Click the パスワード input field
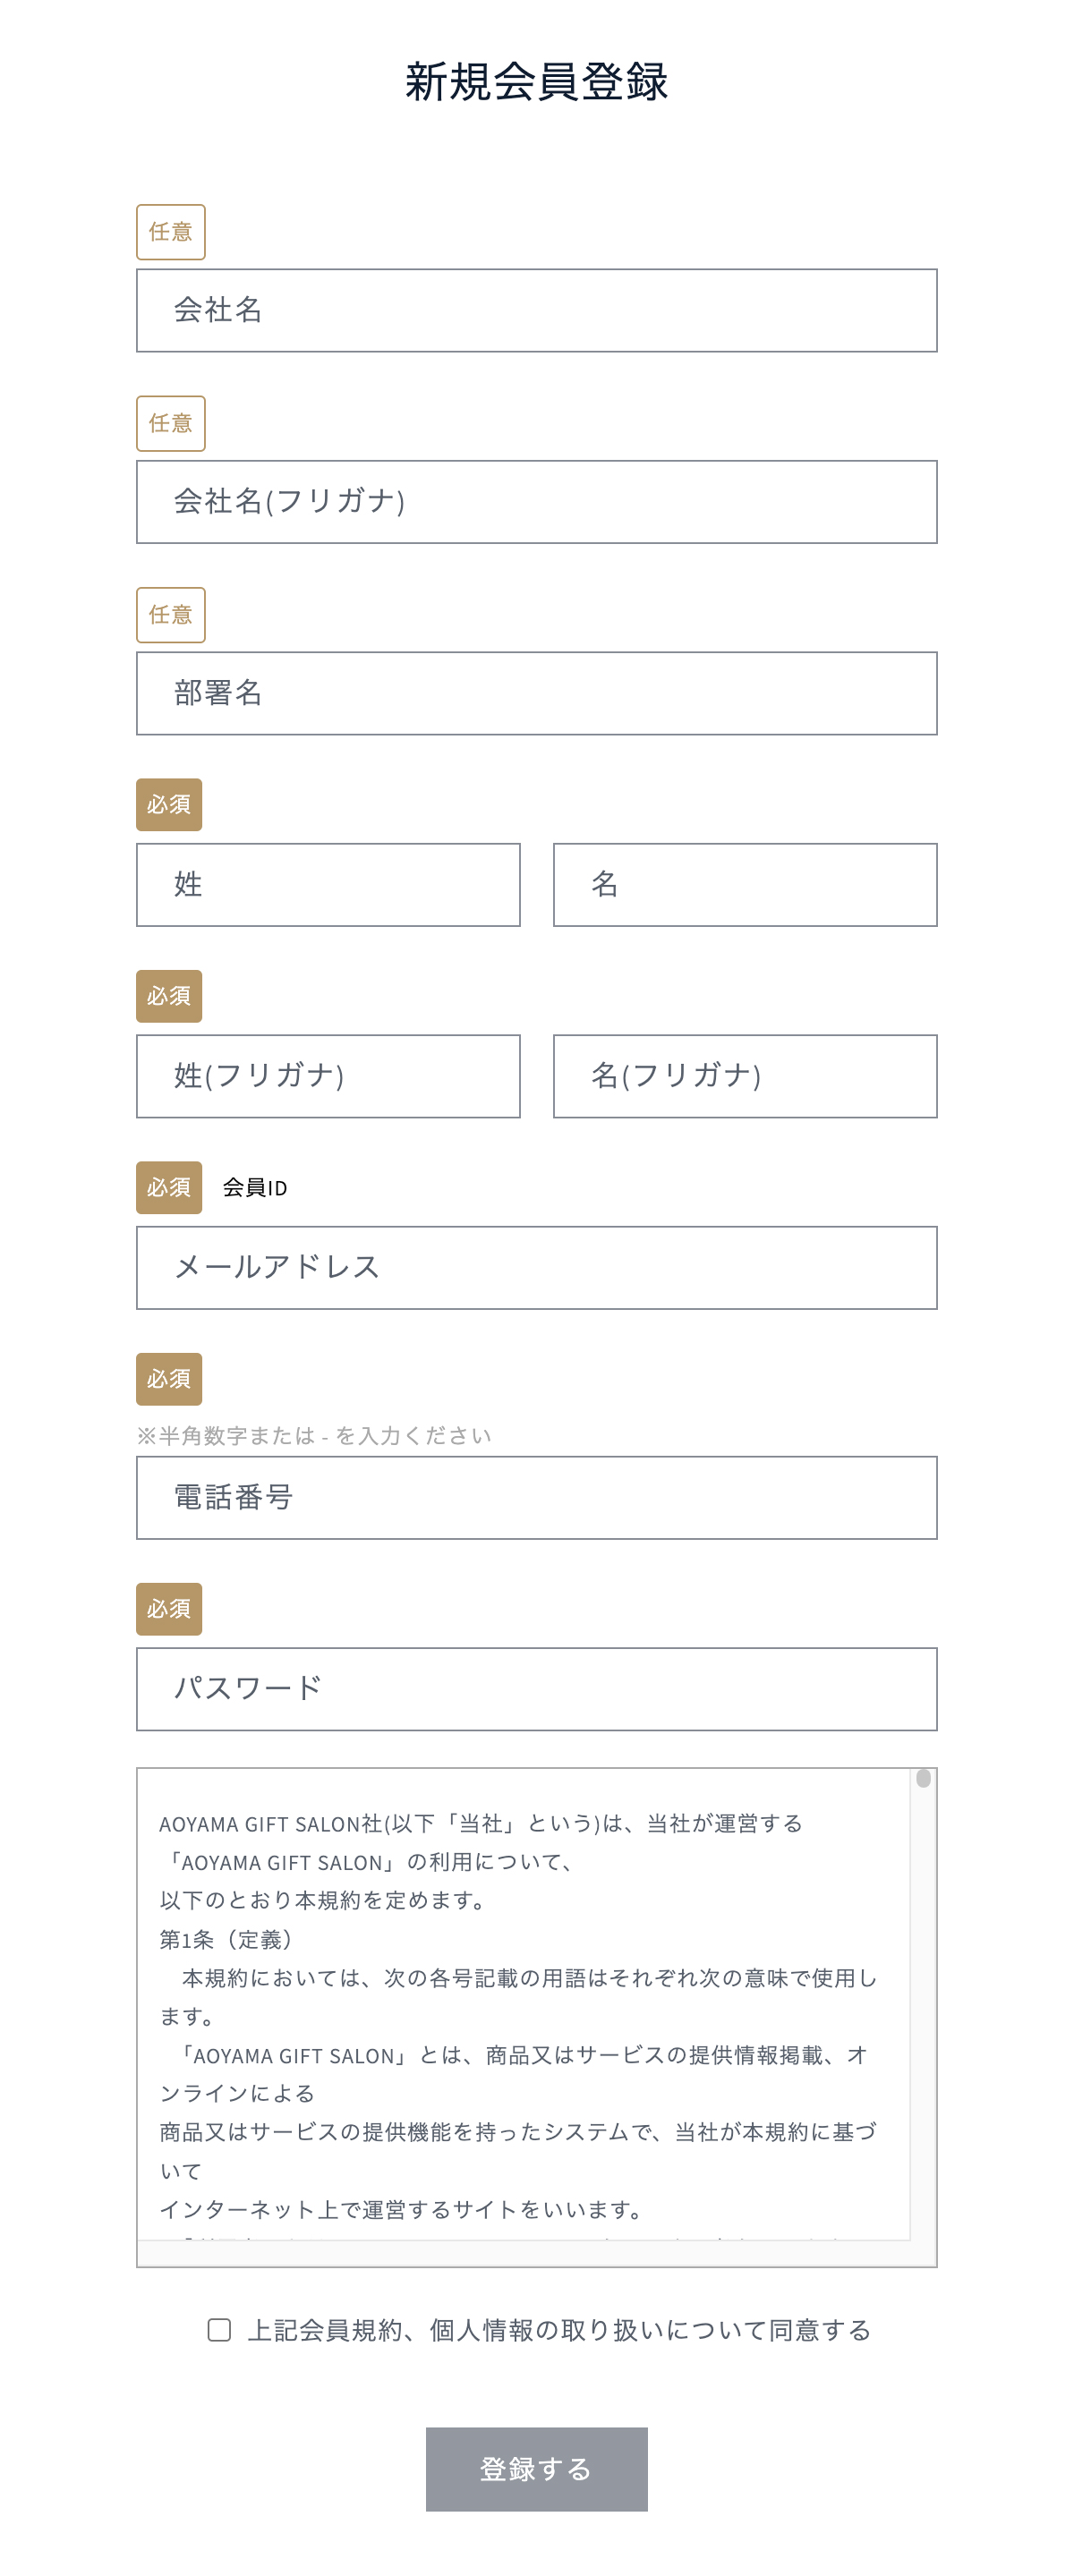The width and height of the screenshot is (1074, 2576). coord(536,1688)
